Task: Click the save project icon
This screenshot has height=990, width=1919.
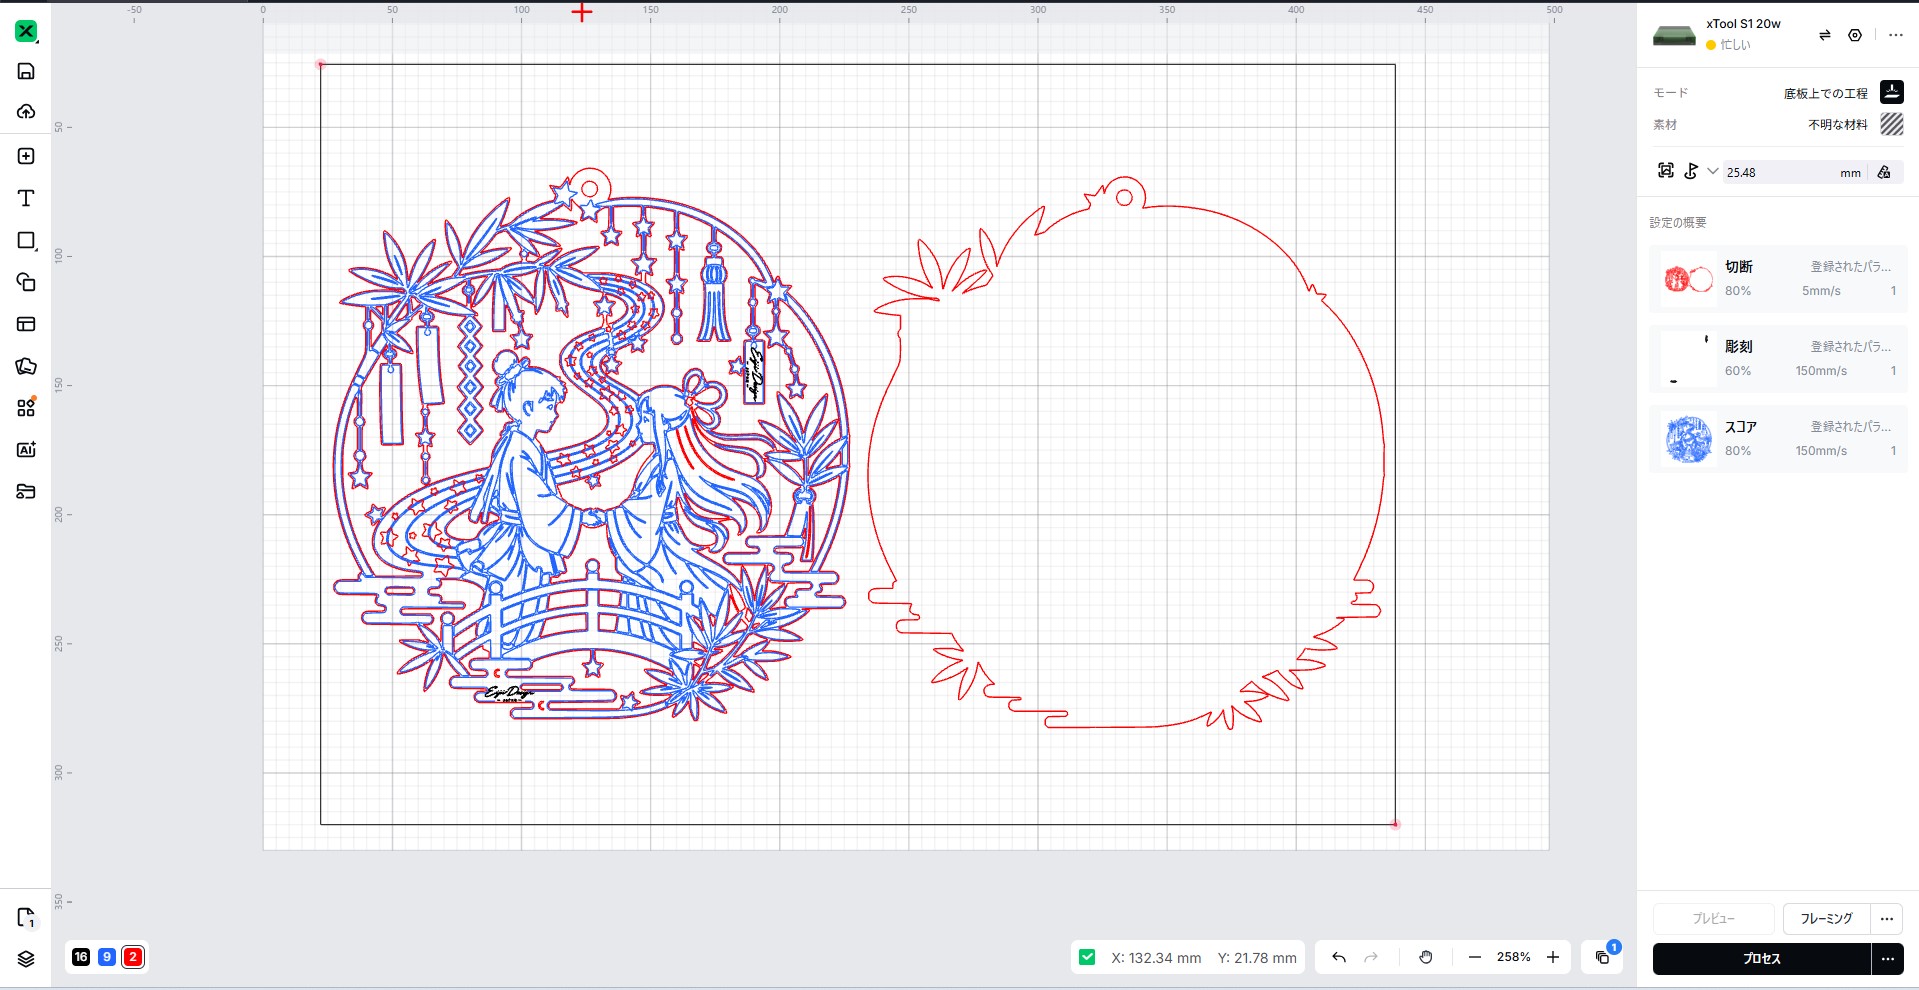Action: click(x=26, y=71)
